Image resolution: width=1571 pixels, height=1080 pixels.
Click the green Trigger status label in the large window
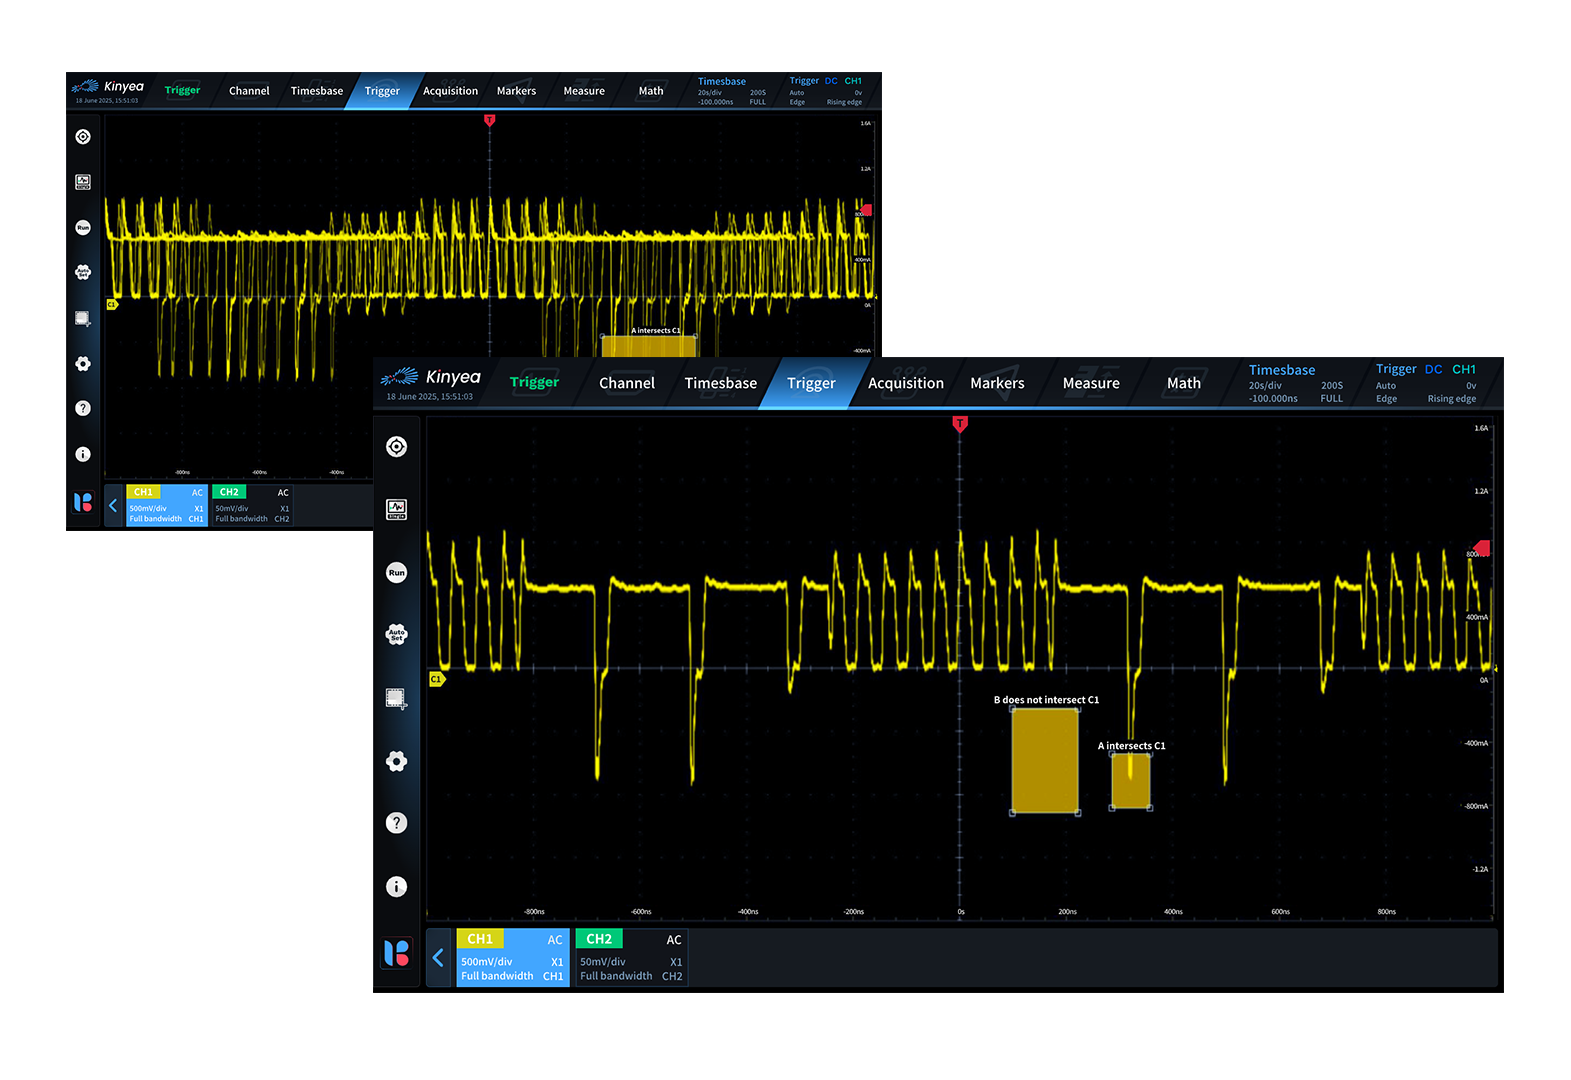[x=534, y=382]
